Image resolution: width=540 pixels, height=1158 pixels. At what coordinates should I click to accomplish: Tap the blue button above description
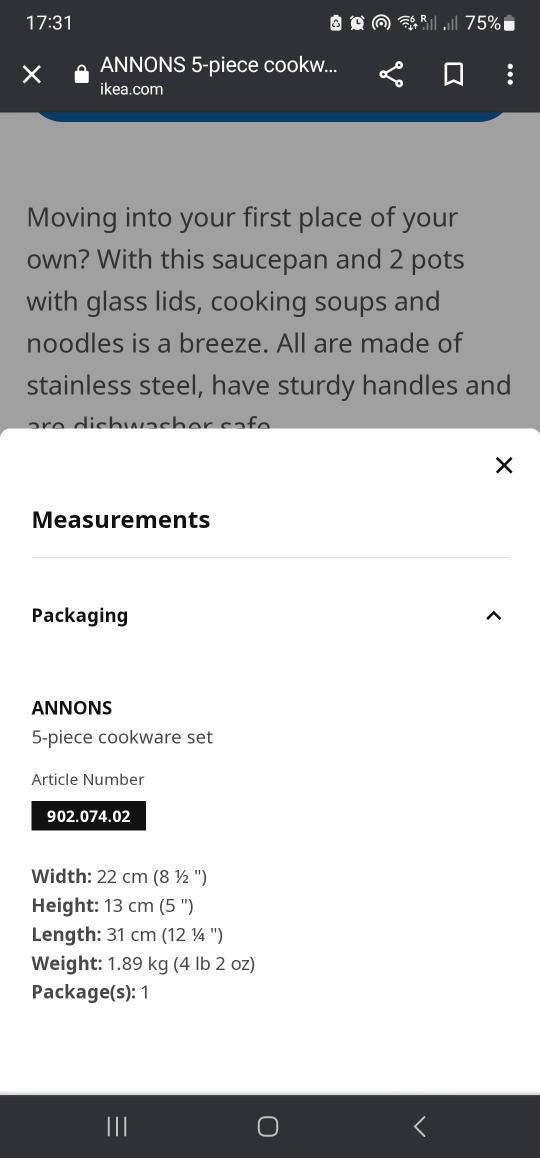270,117
